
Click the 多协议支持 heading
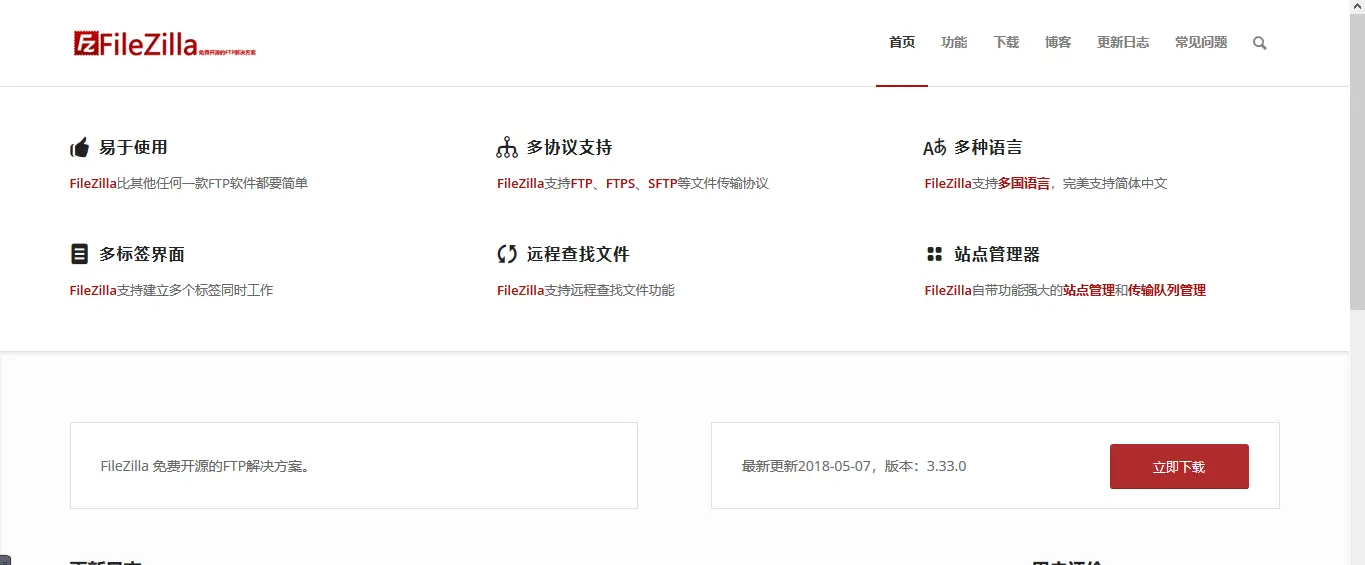pos(569,148)
